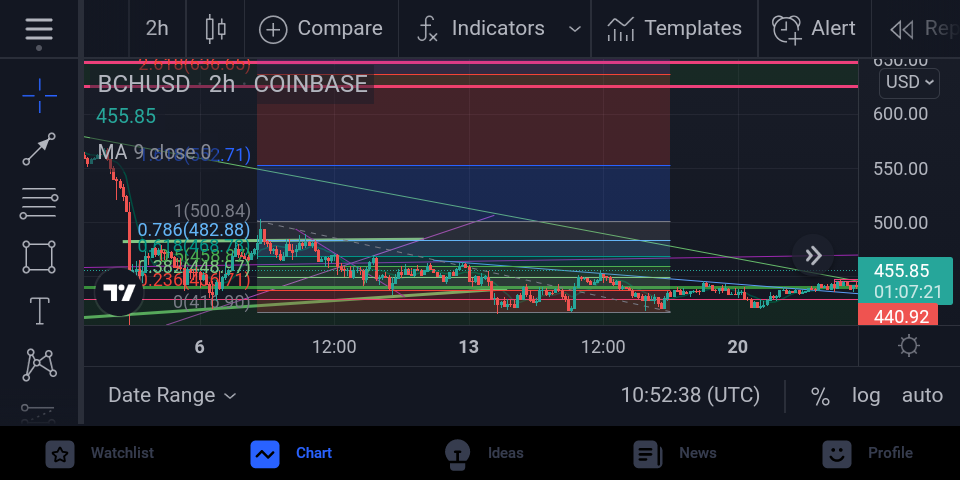Switch to the Ideas tab
The image size is (960, 480).
tap(484, 454)
